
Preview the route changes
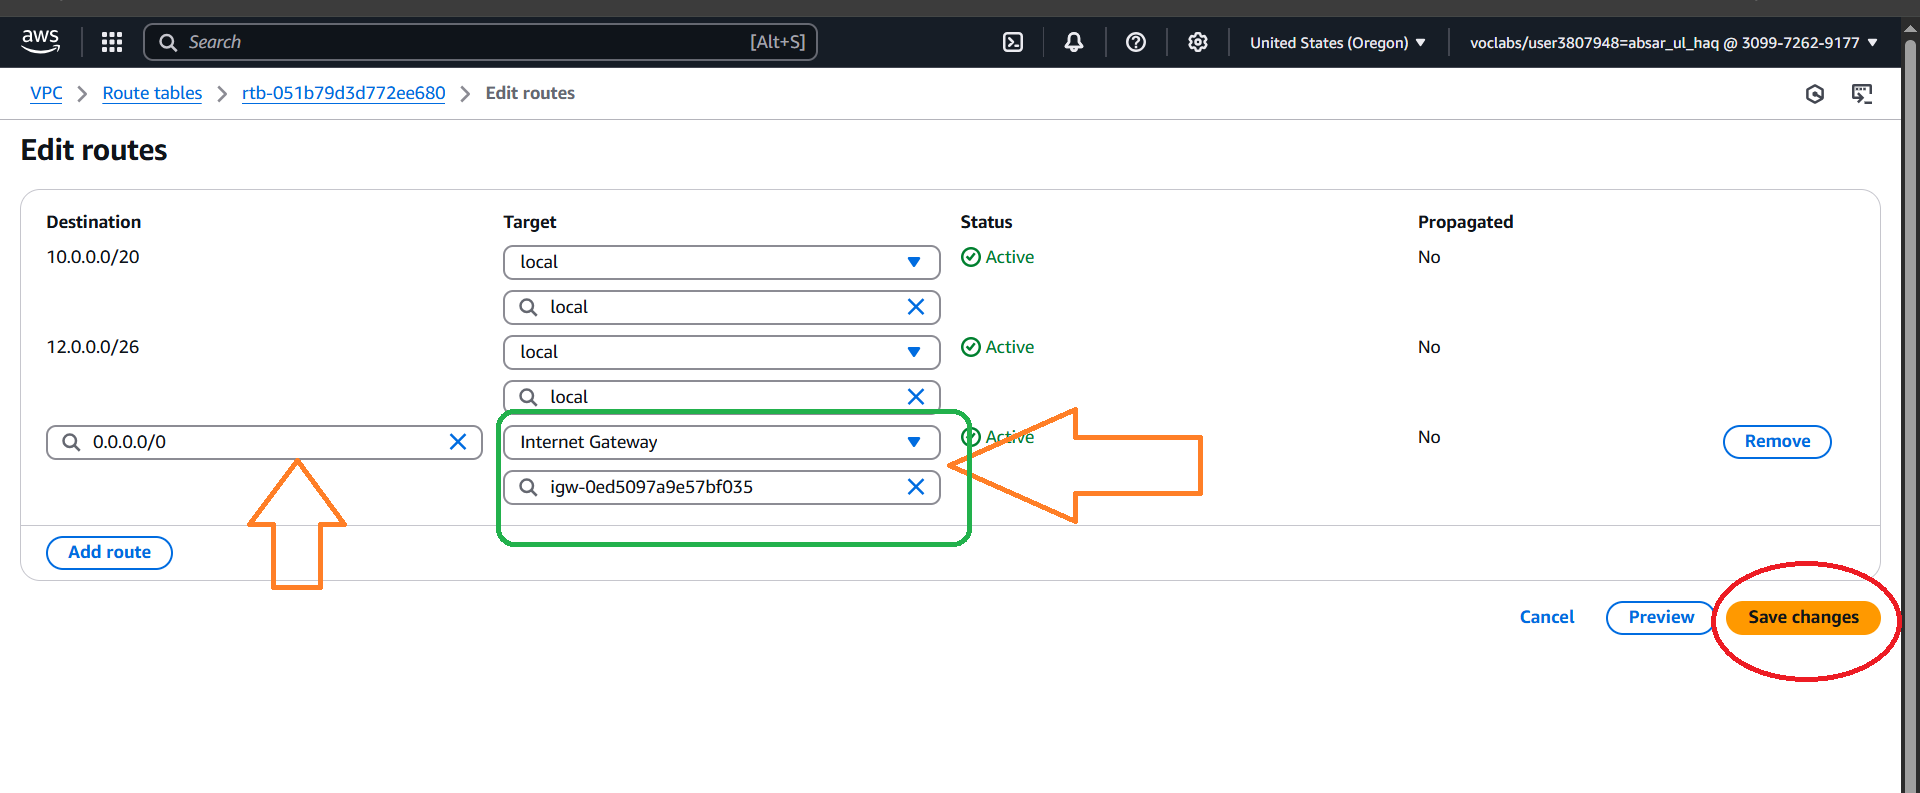(x=1660, y=617)
